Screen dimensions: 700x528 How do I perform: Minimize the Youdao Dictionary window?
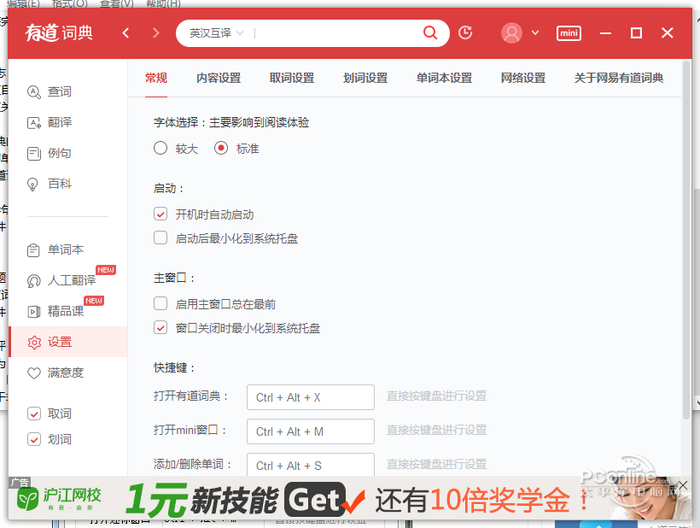tap(605, 33)
